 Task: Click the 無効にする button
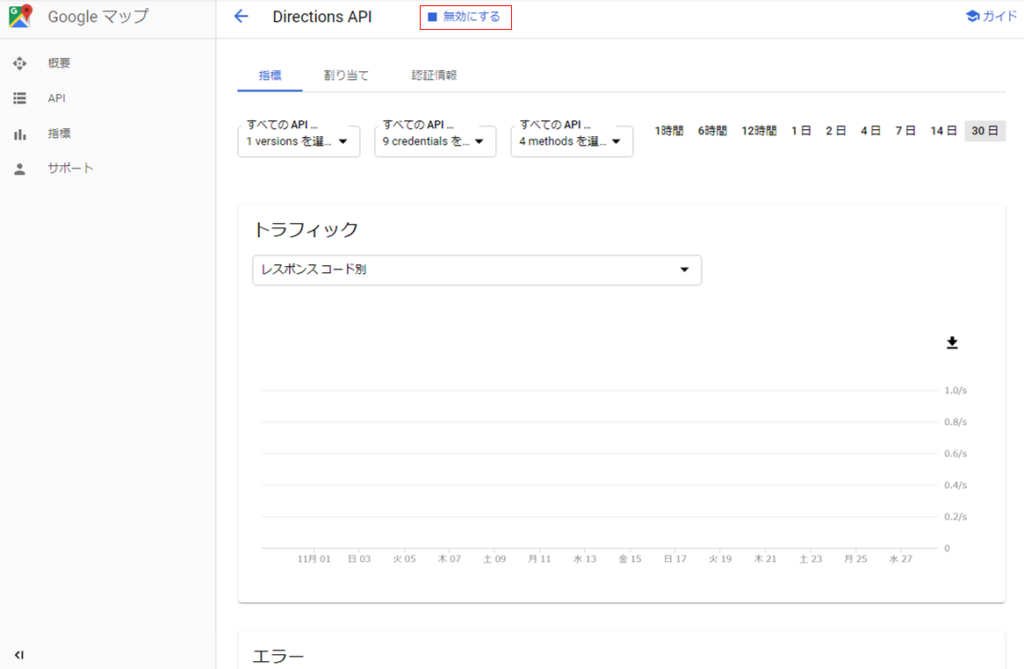[x=466, y=17]
